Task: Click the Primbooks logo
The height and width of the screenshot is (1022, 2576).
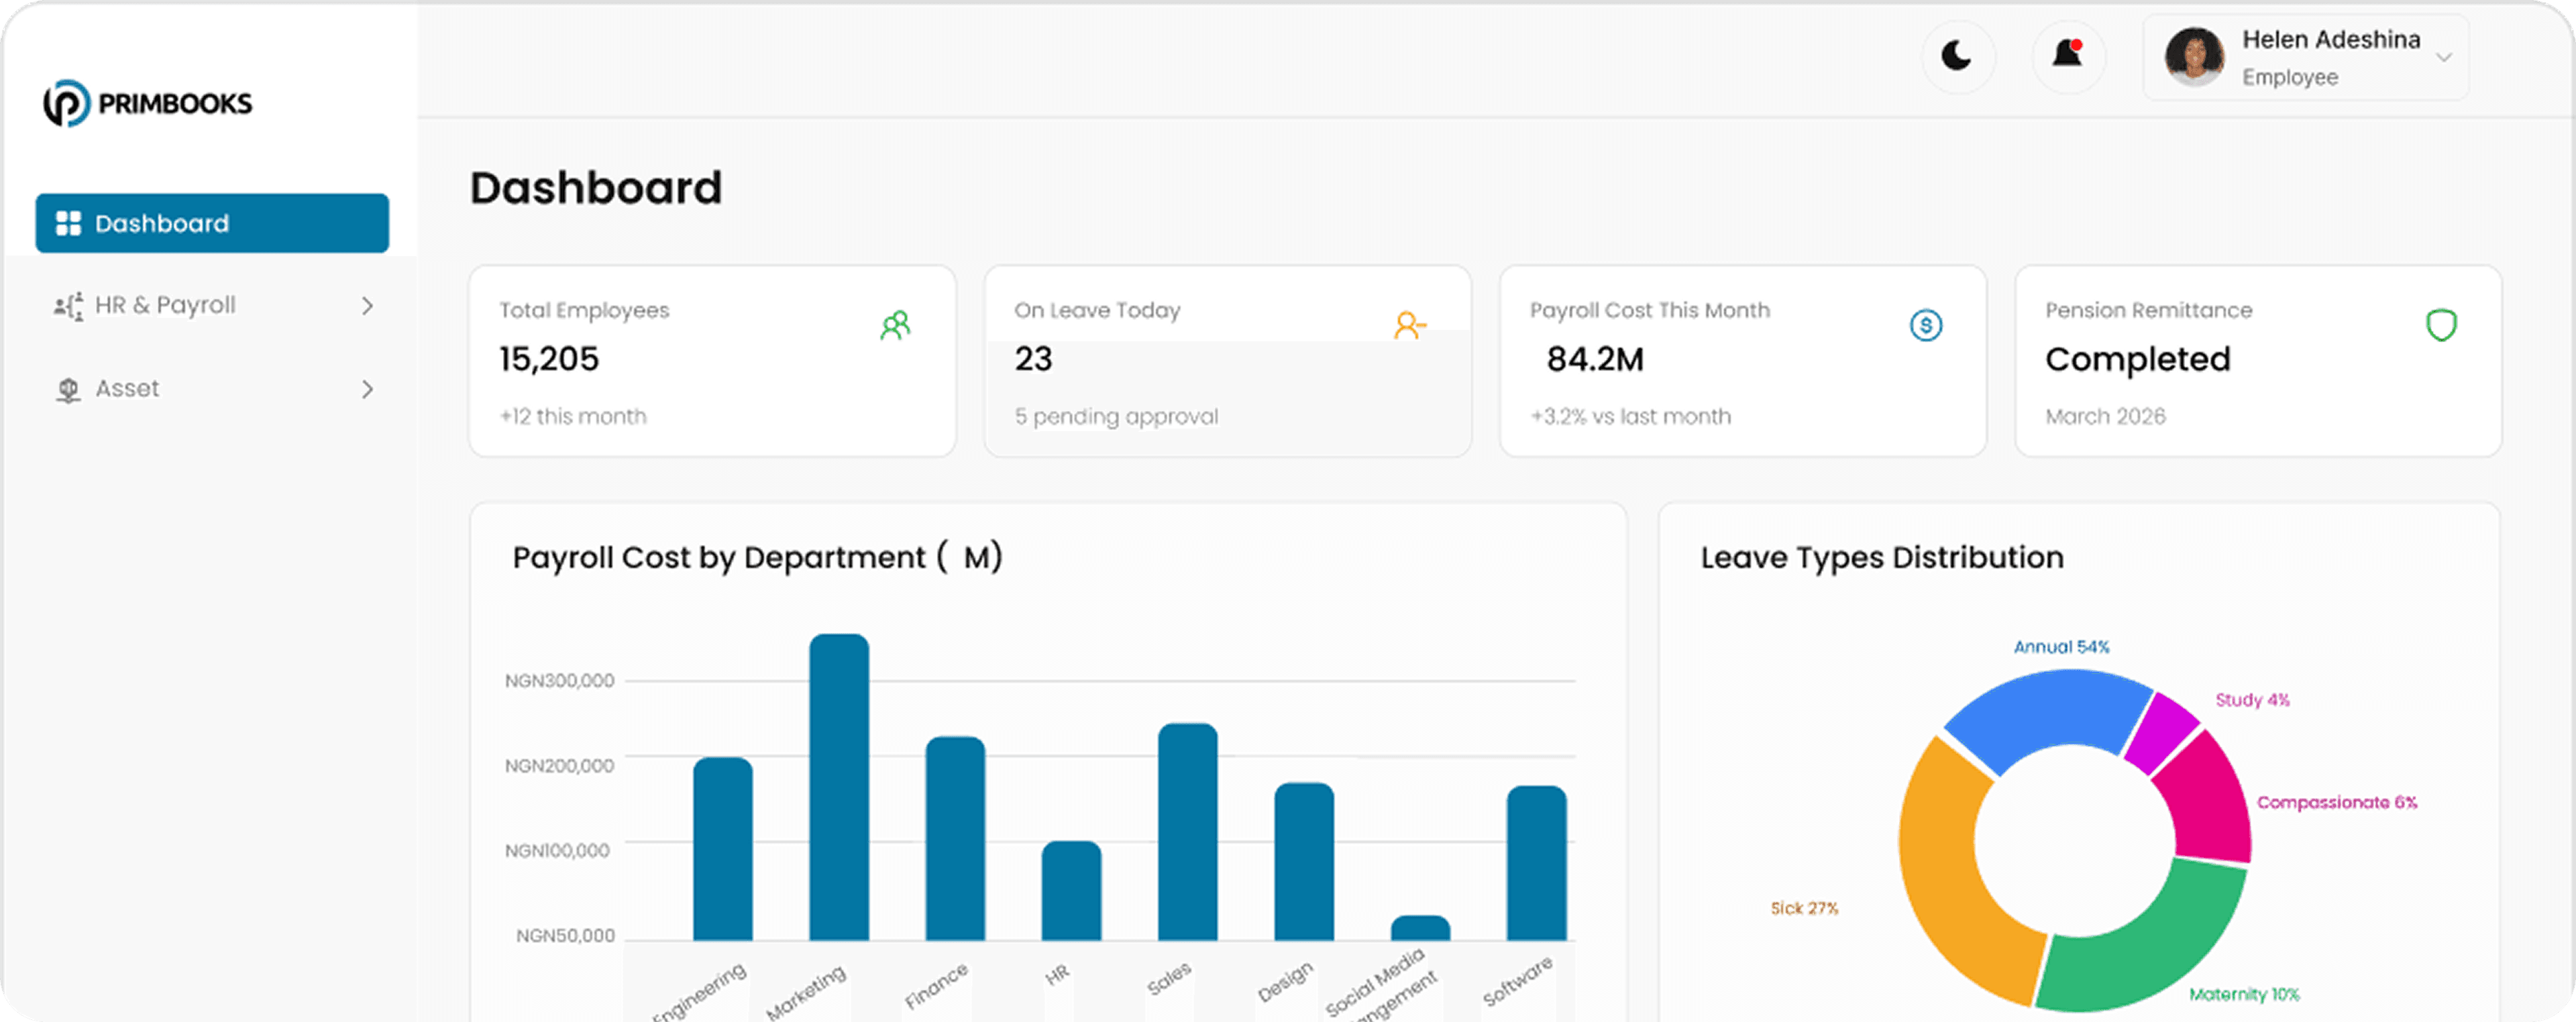Action: [x=148, y=103]
